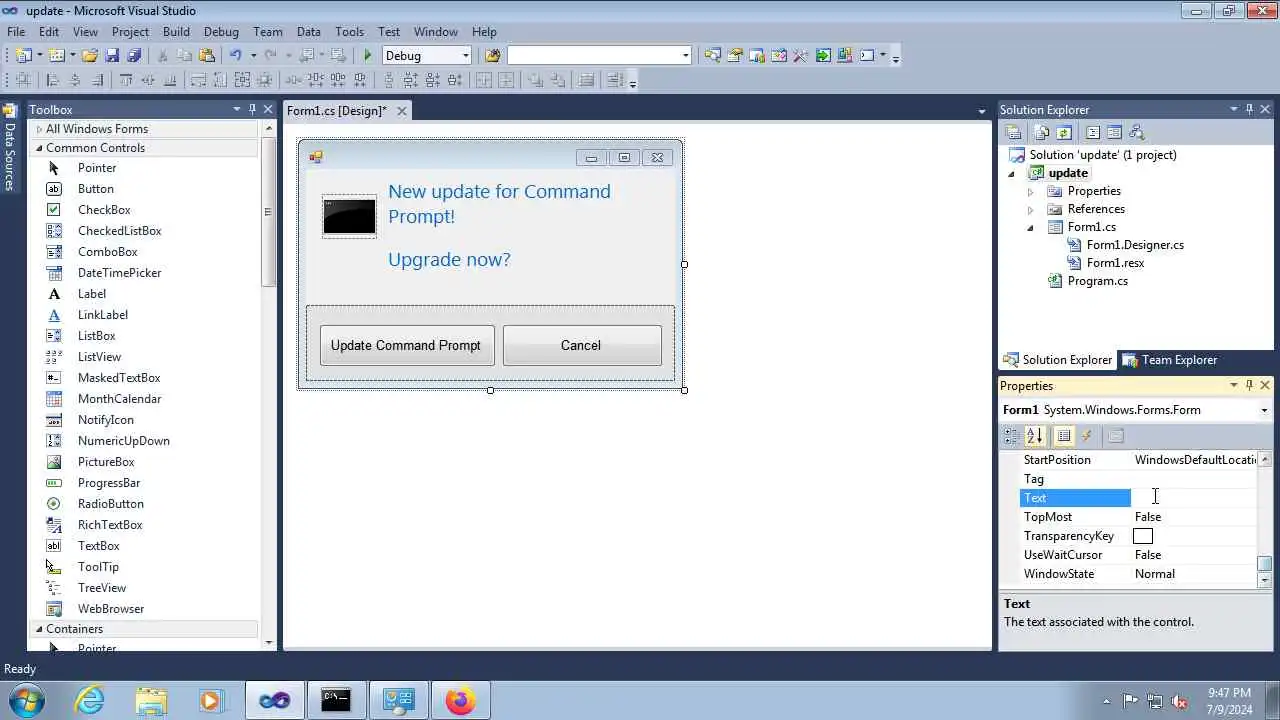Viewport: 1280px width, 720px height.
Task: Select the ComboBox control in Toolbox
Action: click(108, 252)
